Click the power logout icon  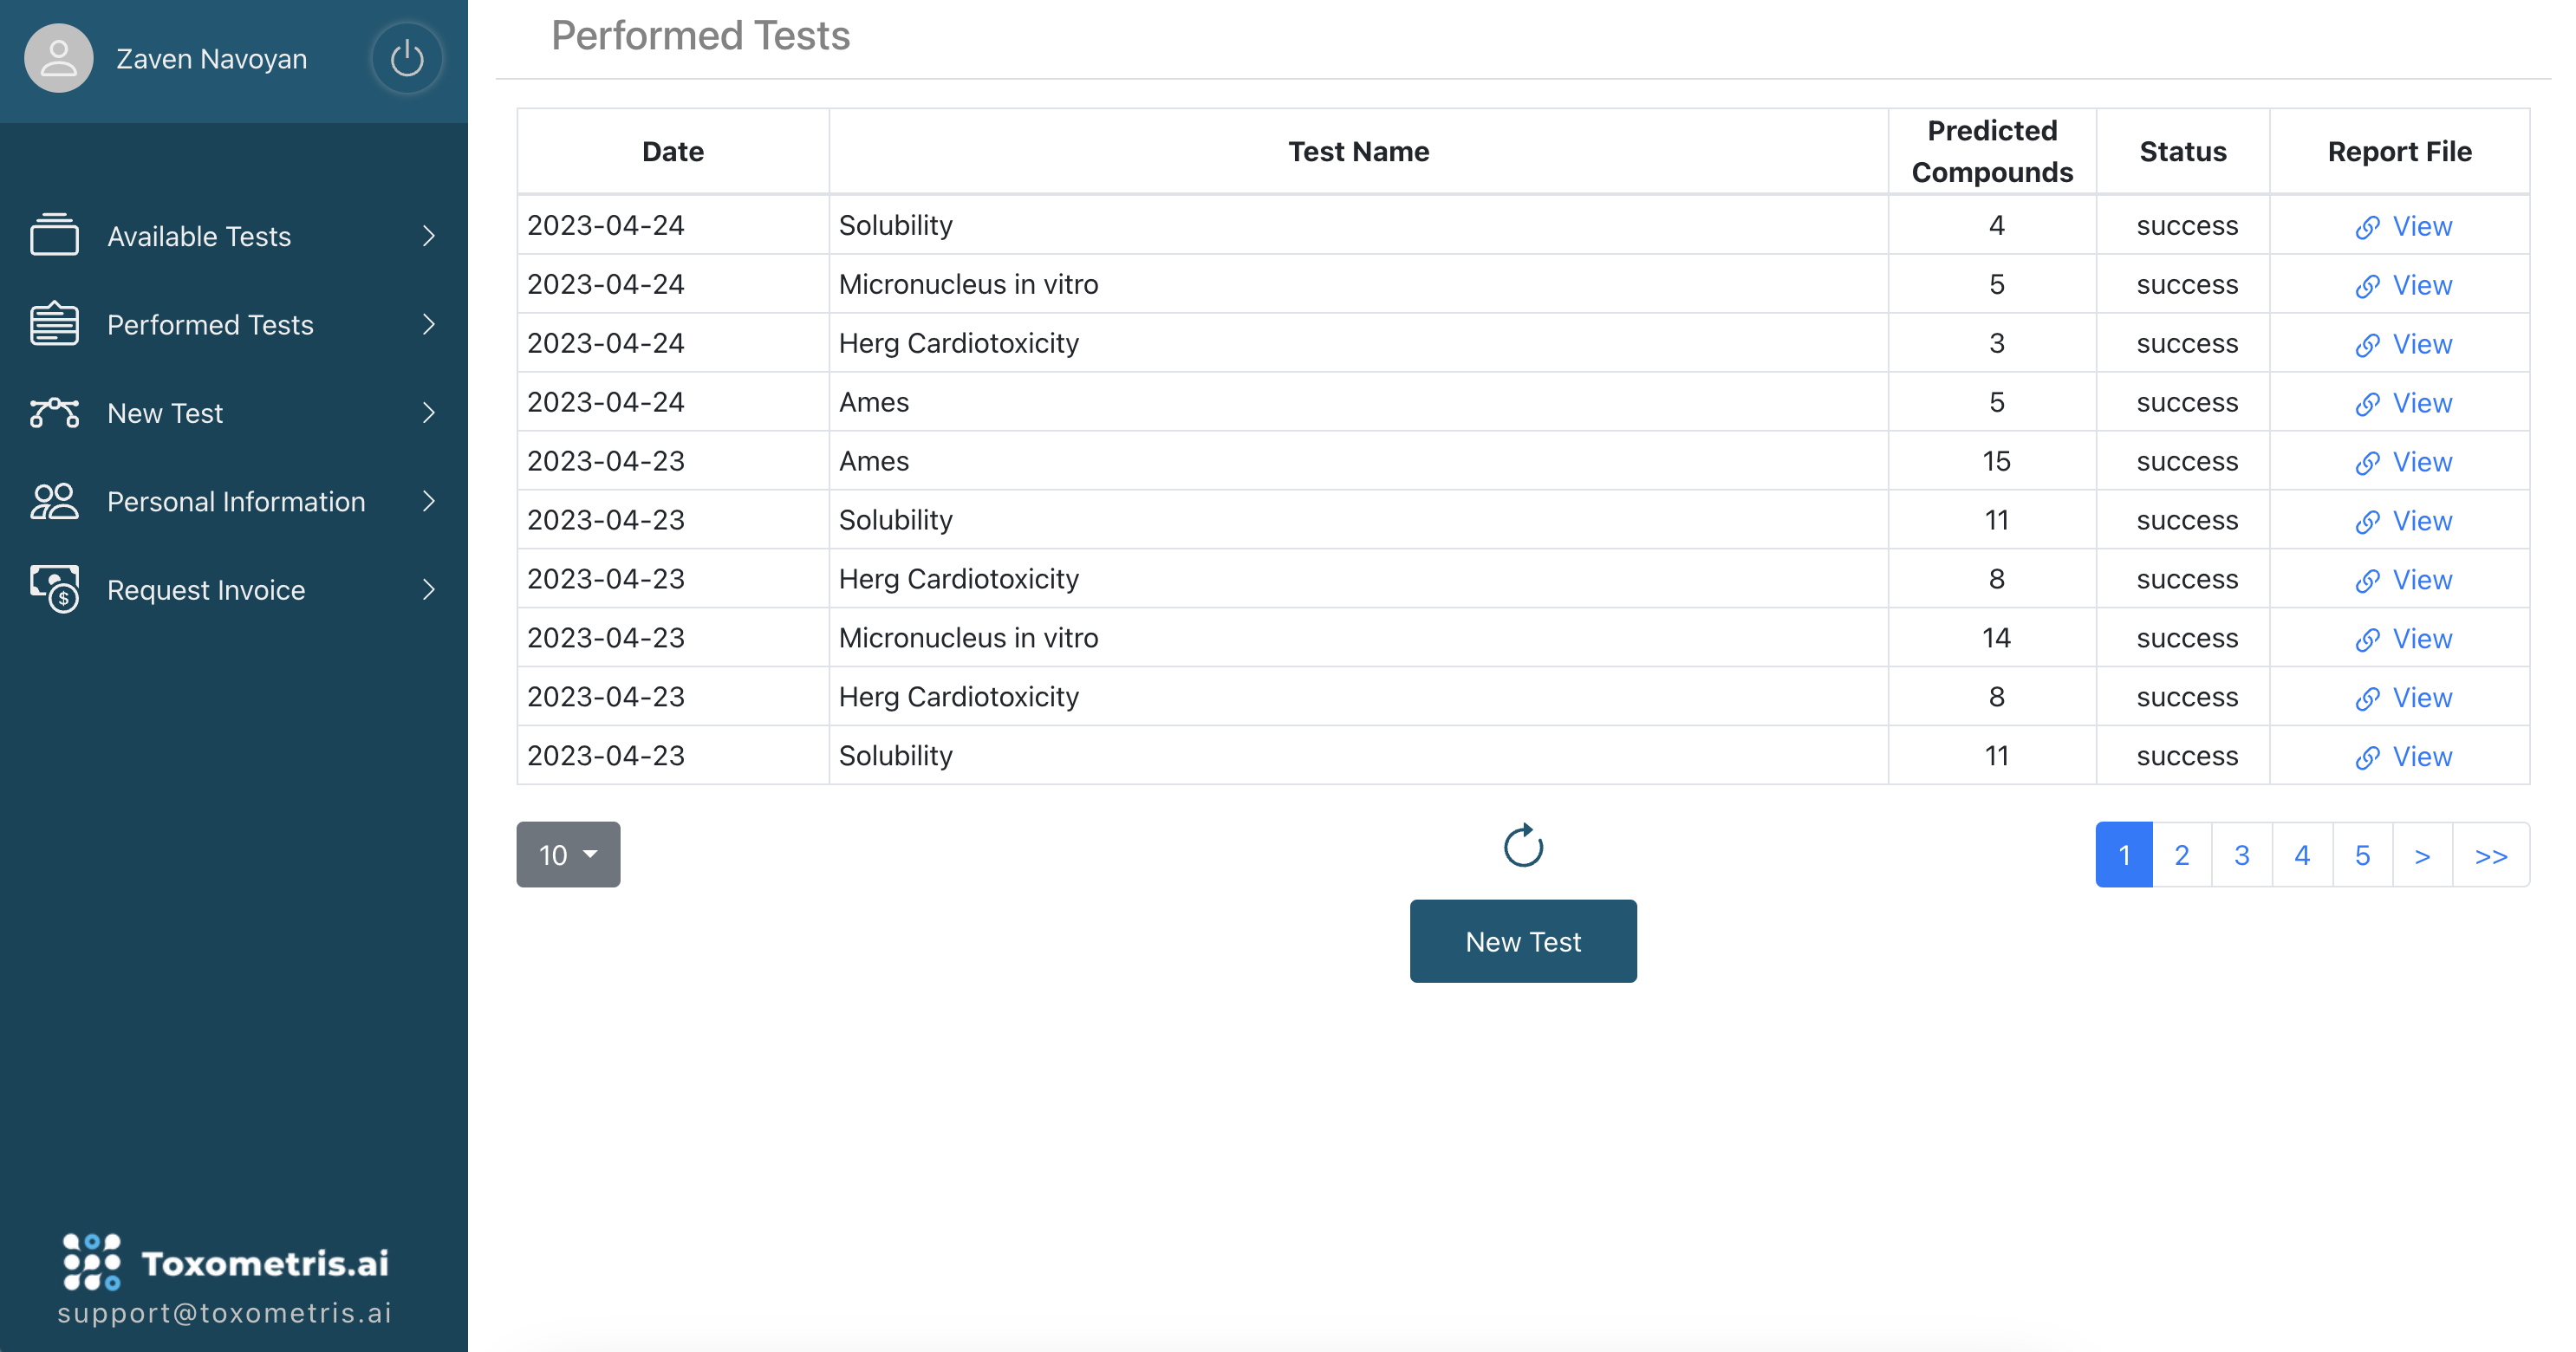pos(406,58)
